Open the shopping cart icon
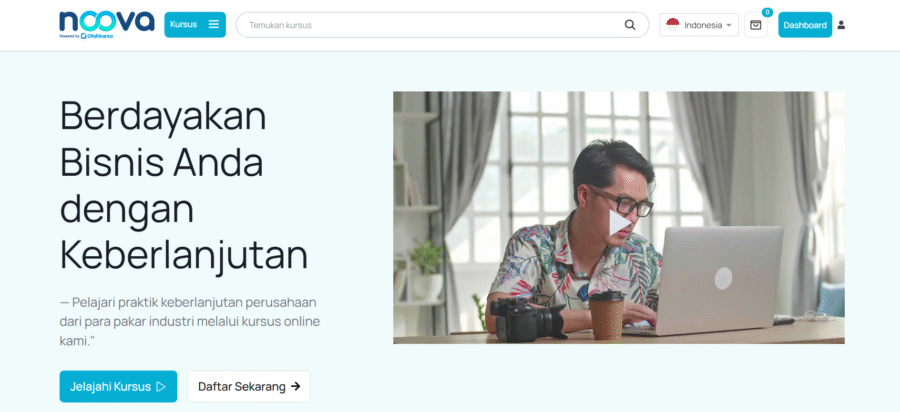 click(x=756, y=26)
